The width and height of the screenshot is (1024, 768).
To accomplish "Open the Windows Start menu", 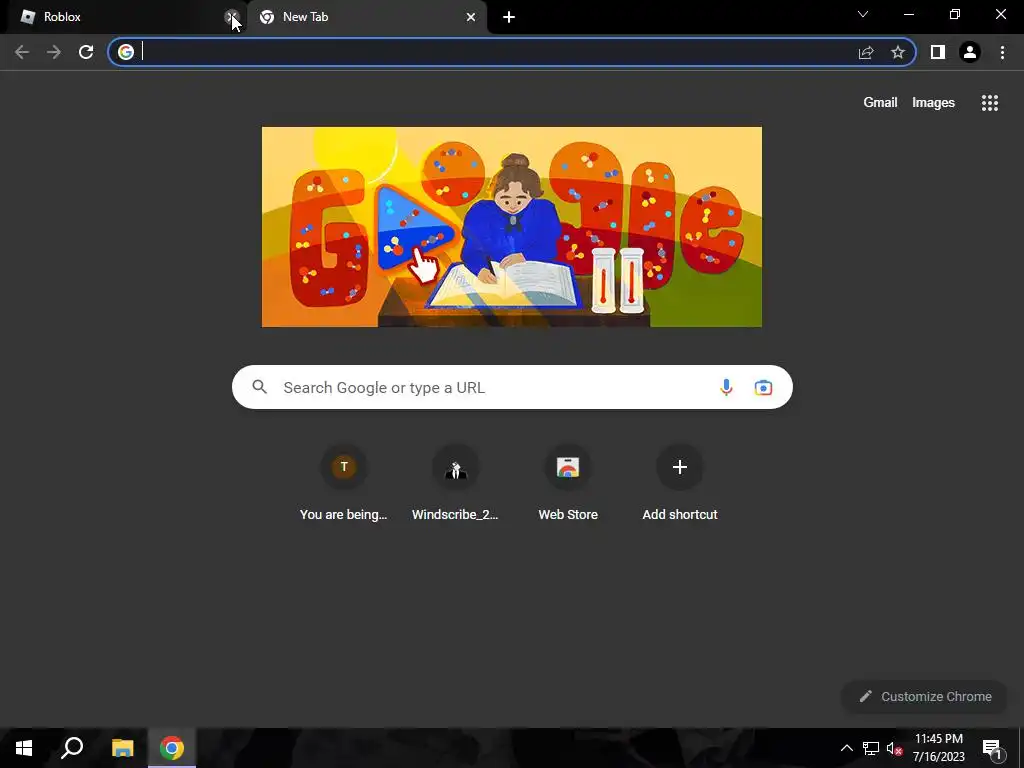I will pos(24,748).
